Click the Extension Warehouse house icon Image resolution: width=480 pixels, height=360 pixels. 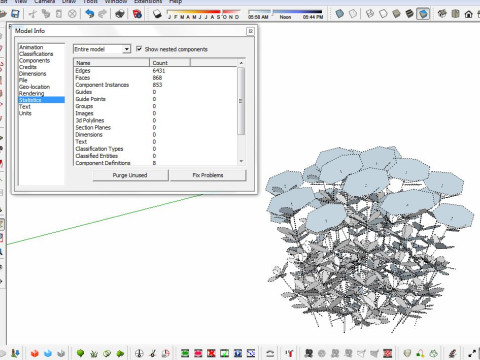point(469,14)
